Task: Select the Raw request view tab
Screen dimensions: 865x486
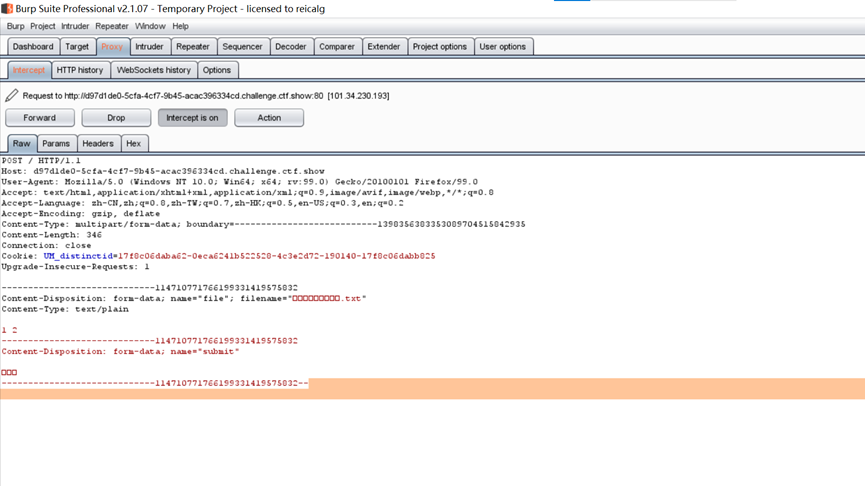Action: pos(22,143)
